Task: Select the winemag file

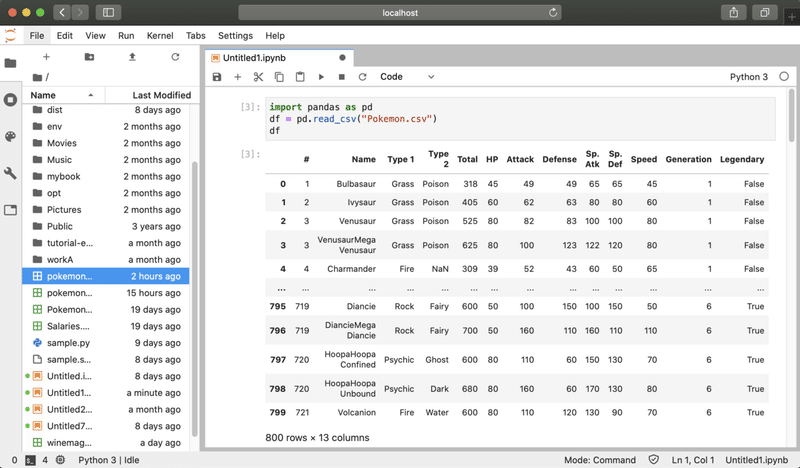Action: (x=106, y=442)
